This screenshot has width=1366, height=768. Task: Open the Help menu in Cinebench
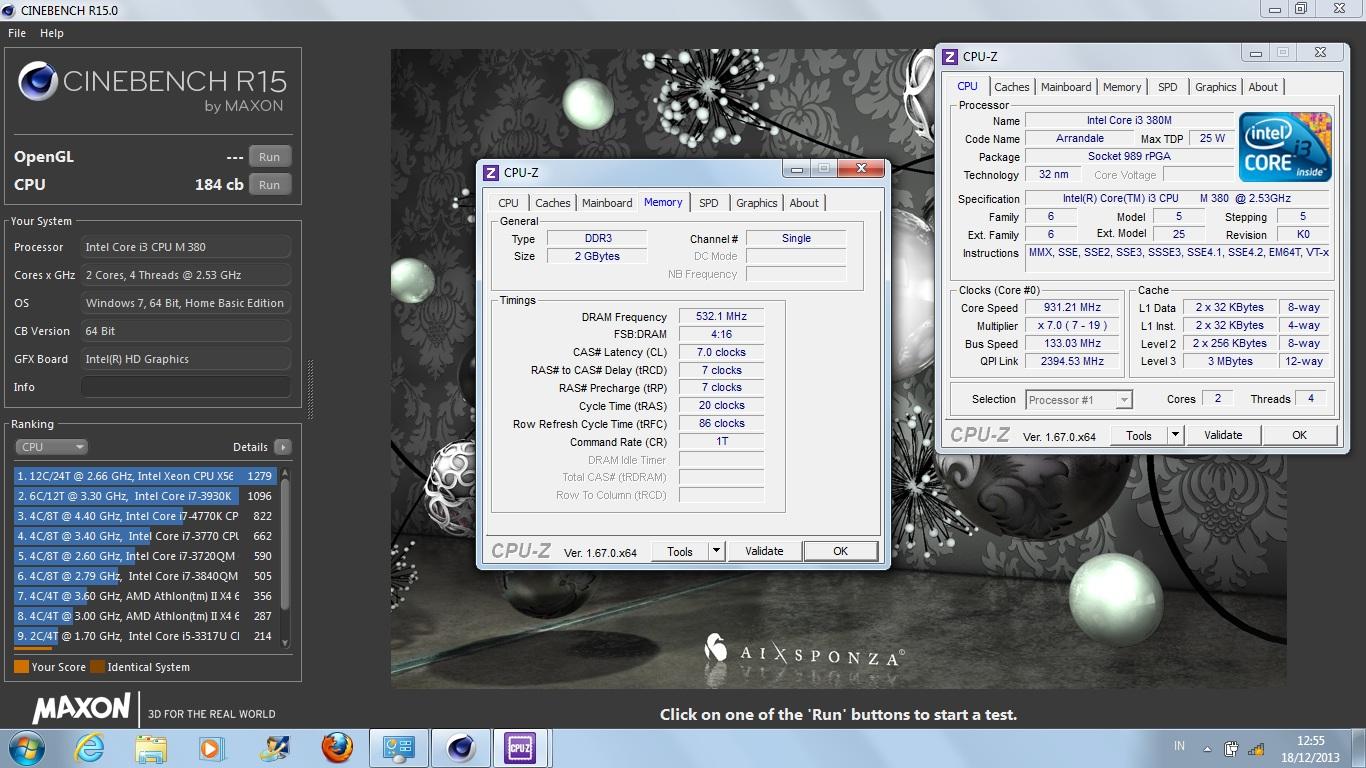pyautogui.click(x=52, y=33)
